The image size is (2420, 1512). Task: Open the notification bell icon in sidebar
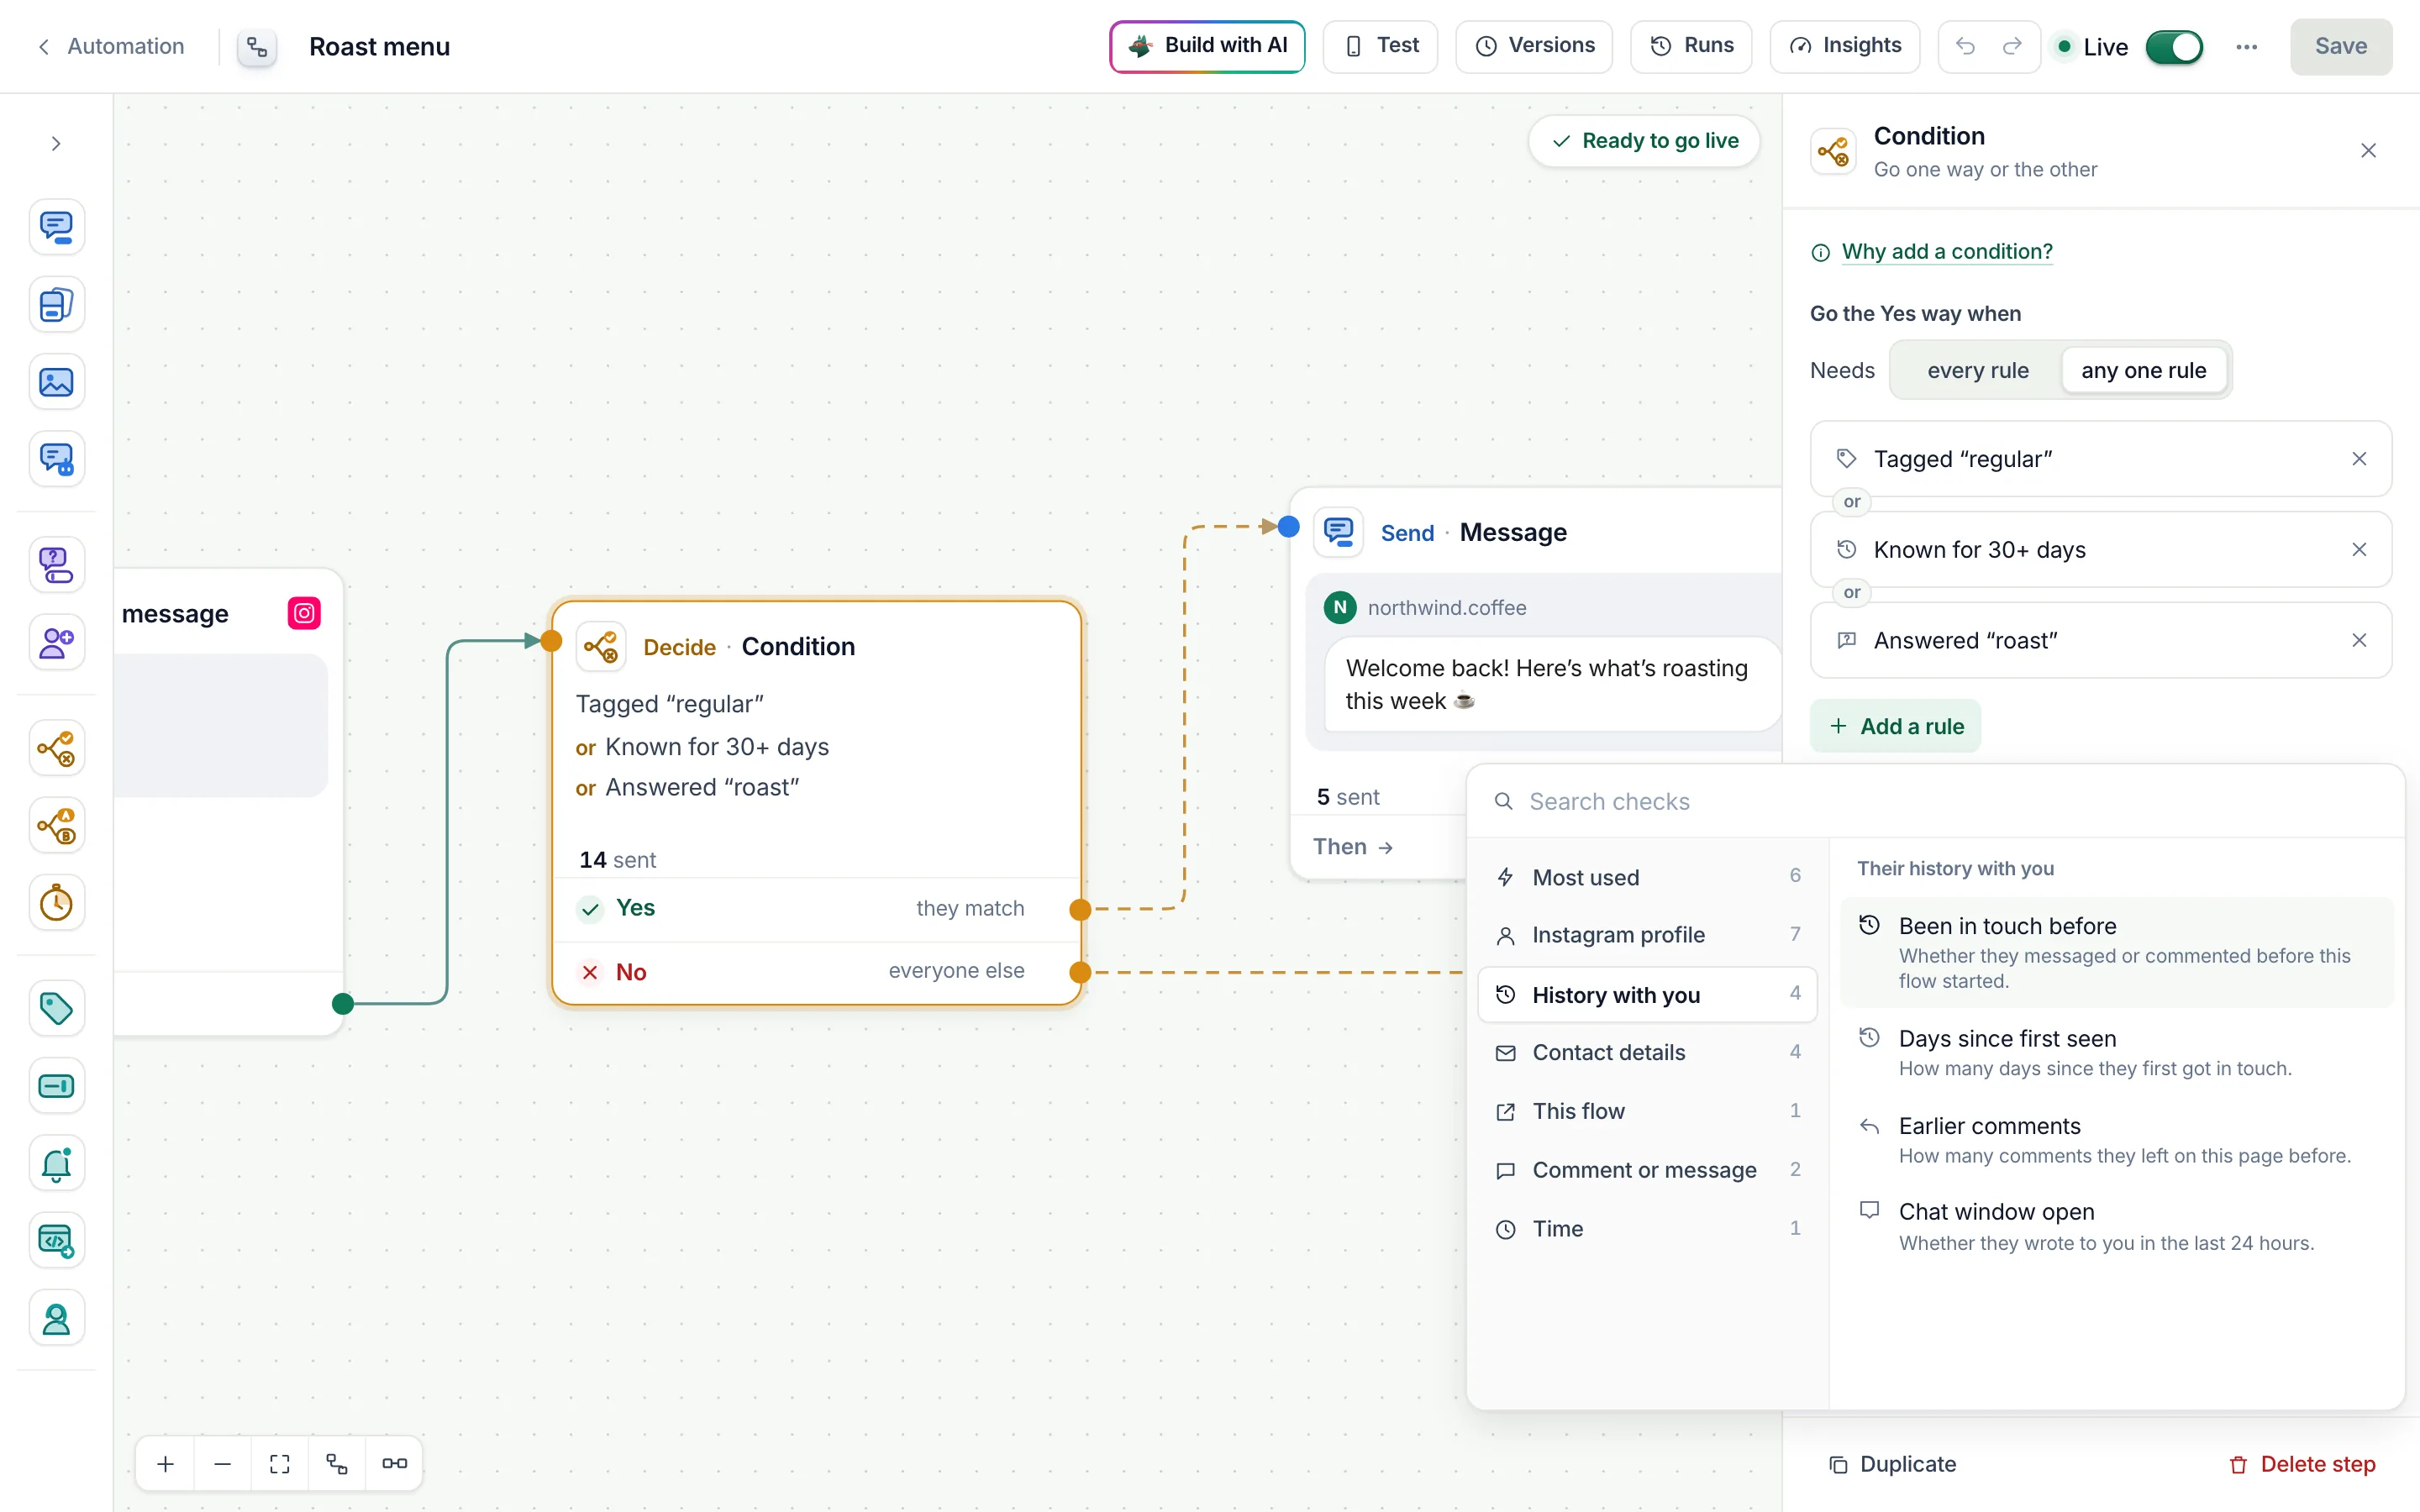click(56, 1163)
